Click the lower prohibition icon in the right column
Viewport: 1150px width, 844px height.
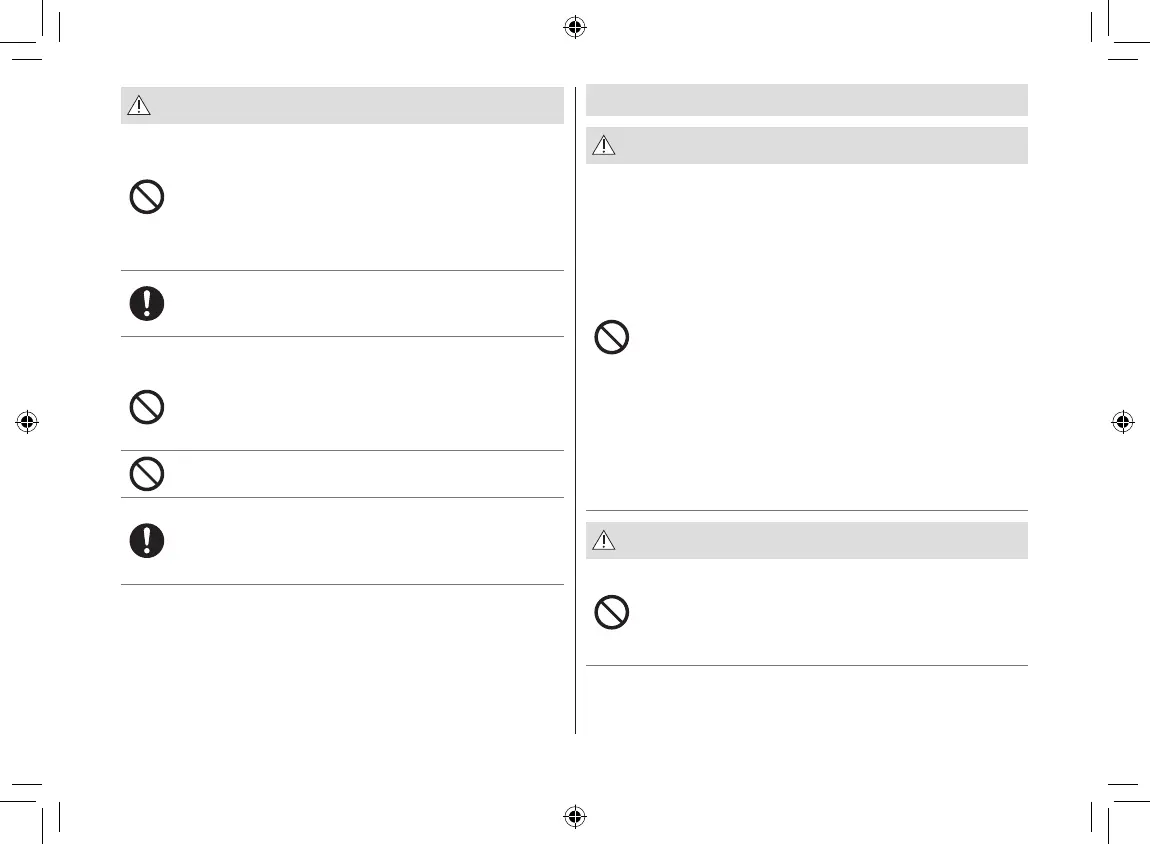pyautogui.click(x=611, y=612)
